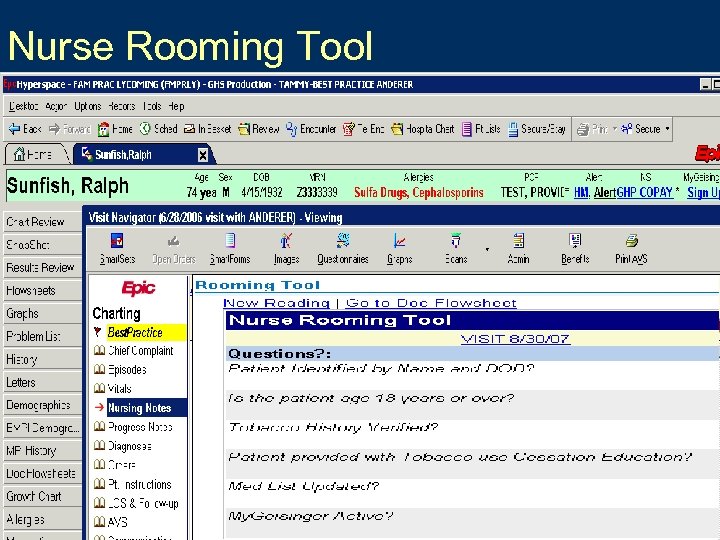Follow the Go to Doc Flowsheet link
Screen dimensions: 720x540
coord(431,303)
